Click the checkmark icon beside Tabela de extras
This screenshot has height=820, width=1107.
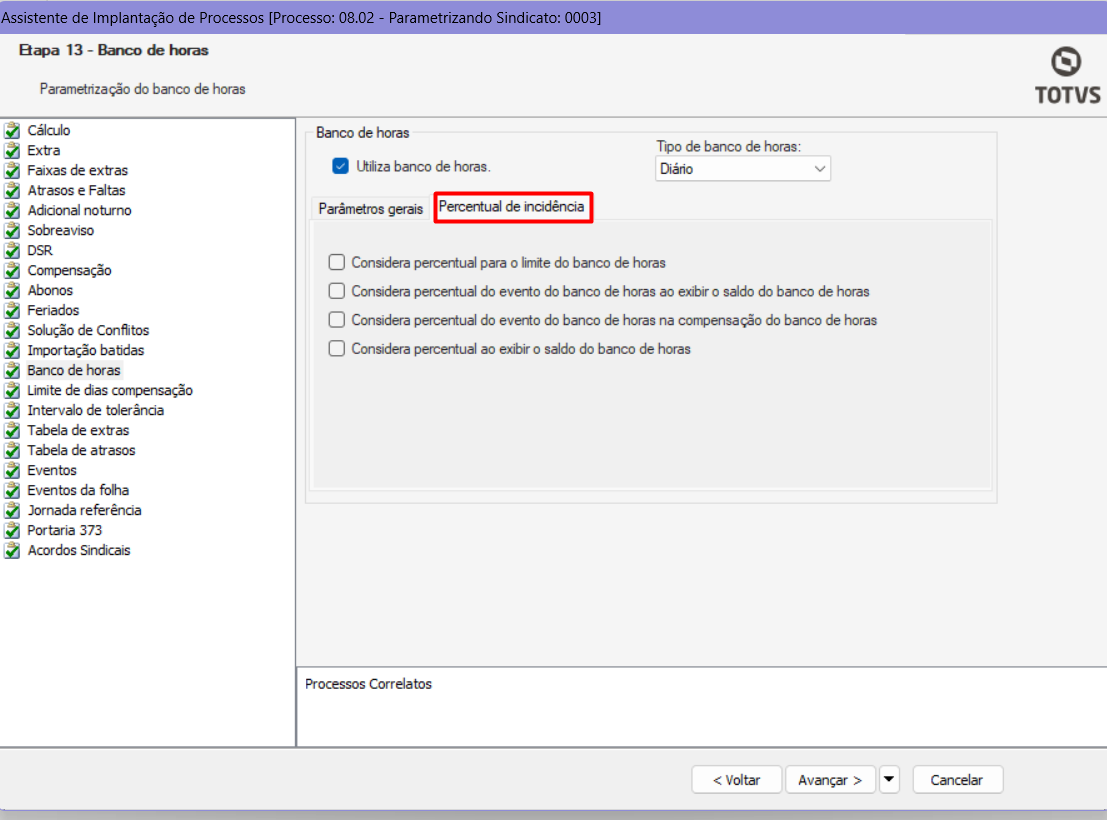(x=12, y=431)
